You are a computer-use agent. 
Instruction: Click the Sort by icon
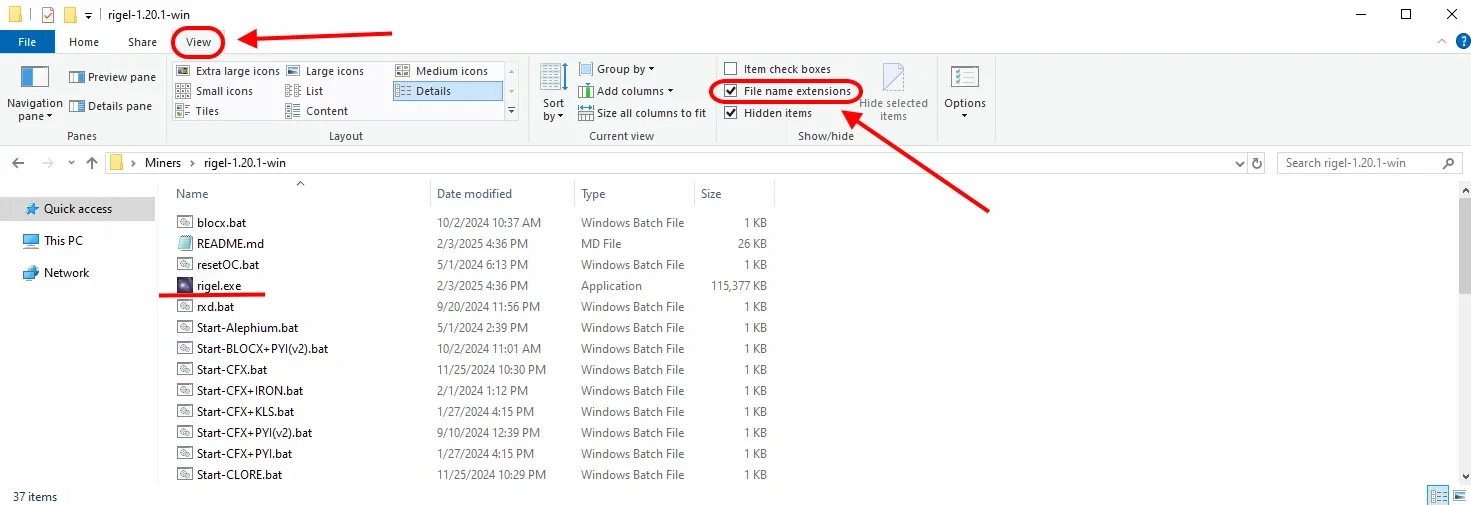(x=553, y=78)
